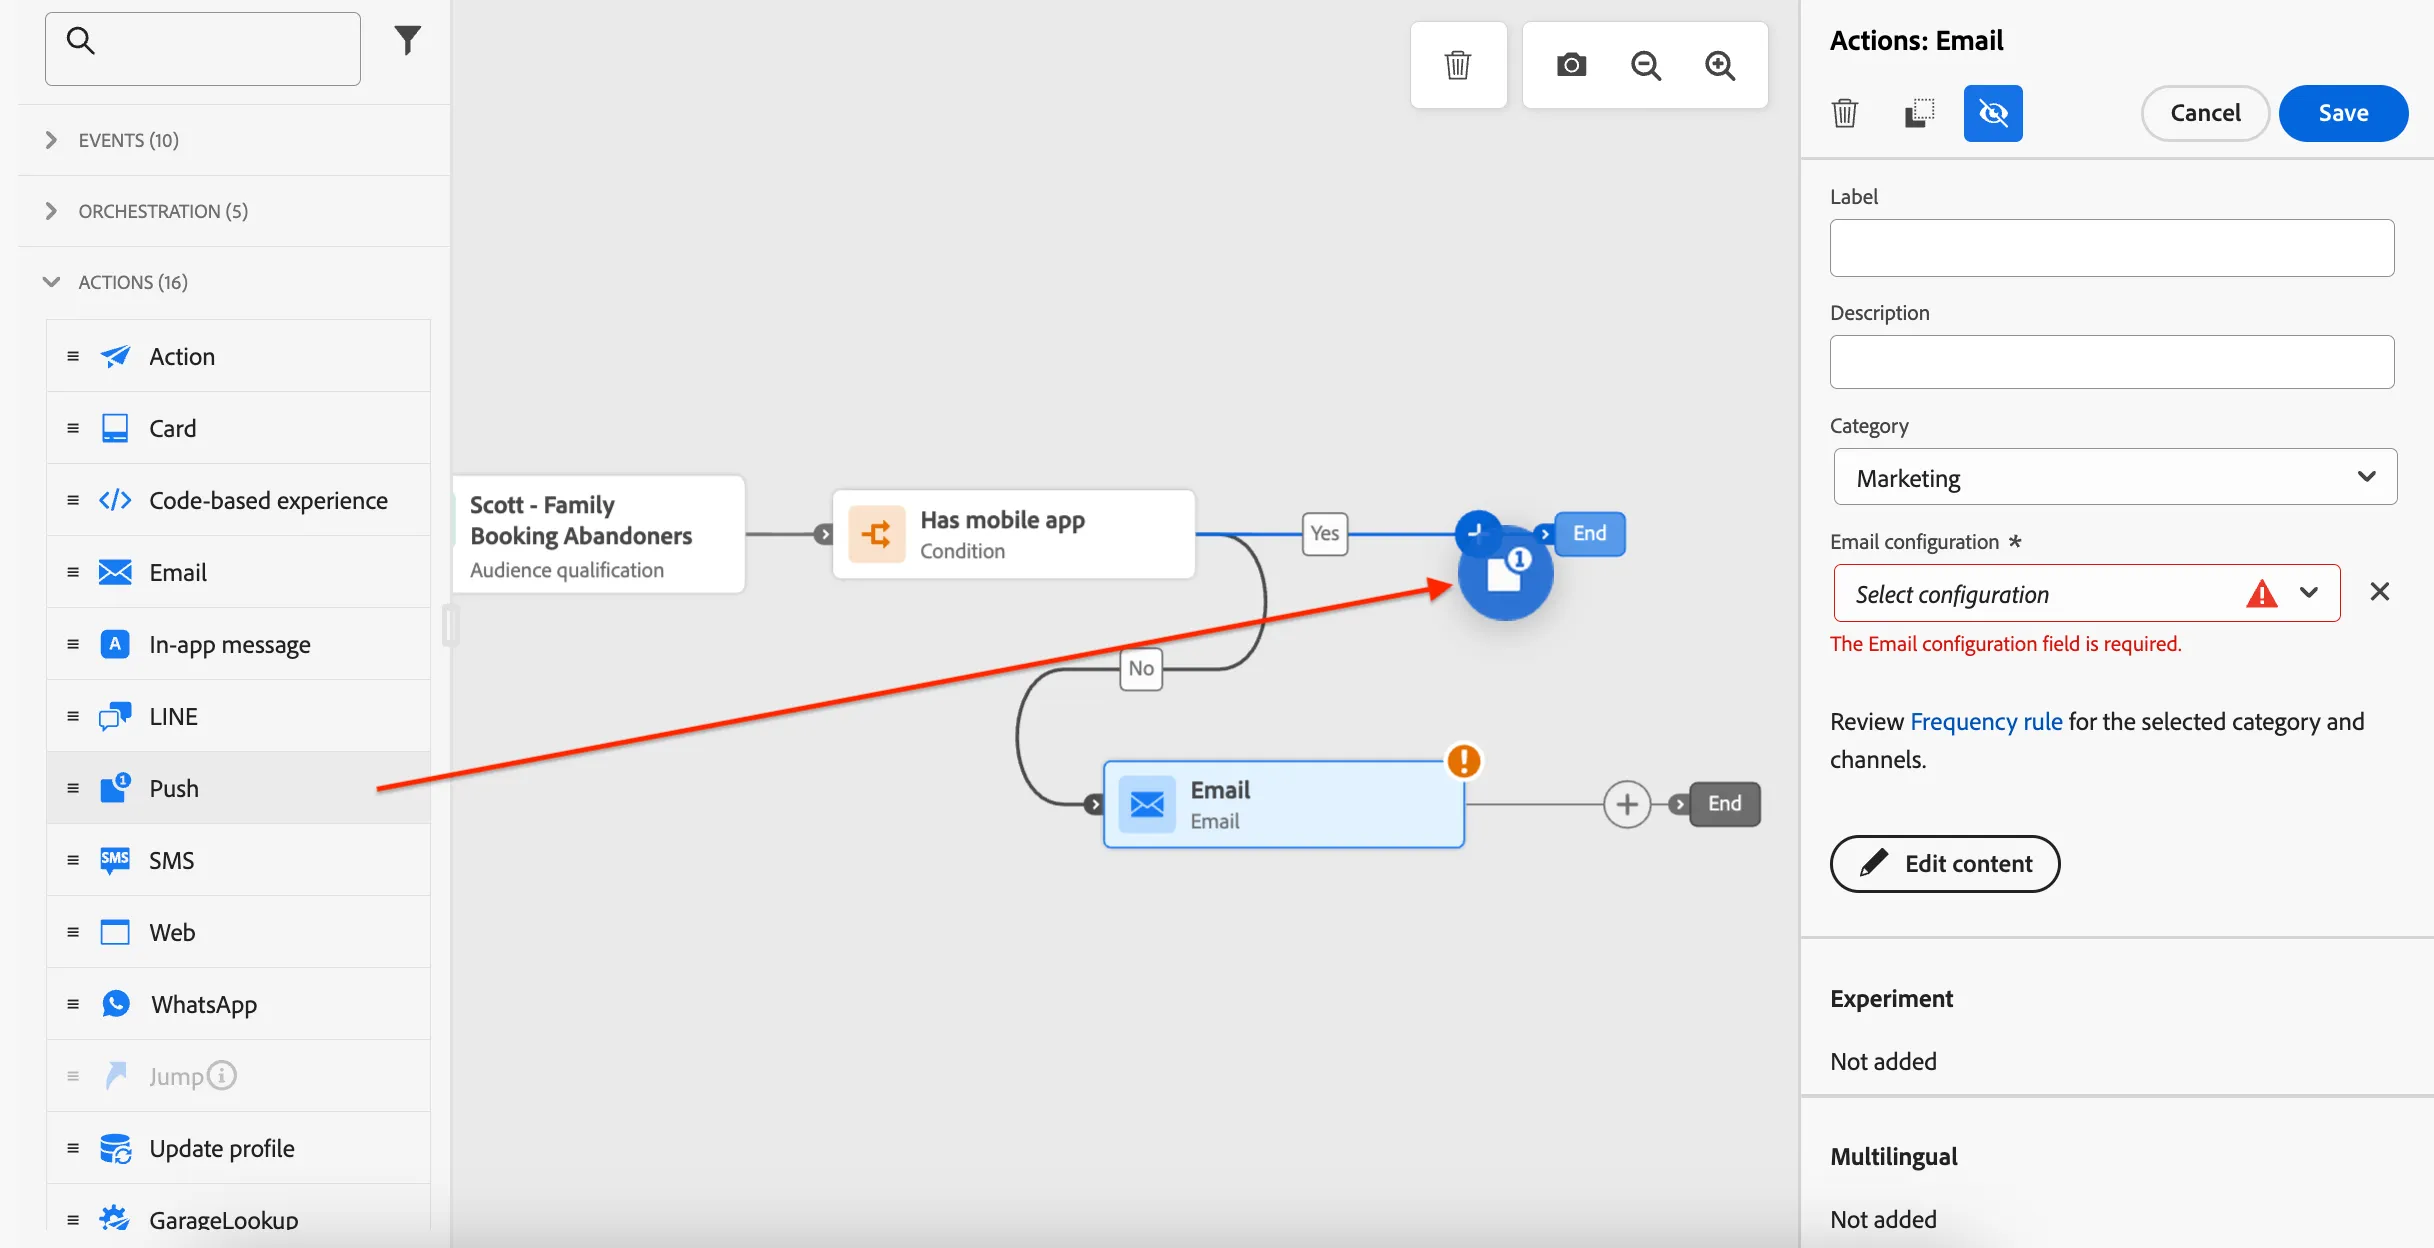Clear the Email configuration with X

coord(2380,592)
